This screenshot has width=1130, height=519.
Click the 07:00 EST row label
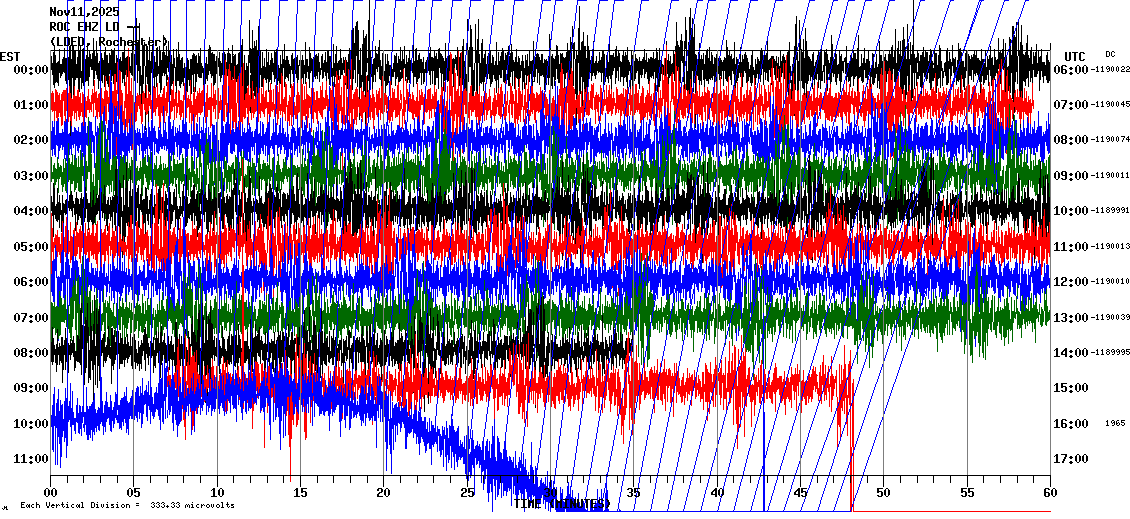coord(31,318)
